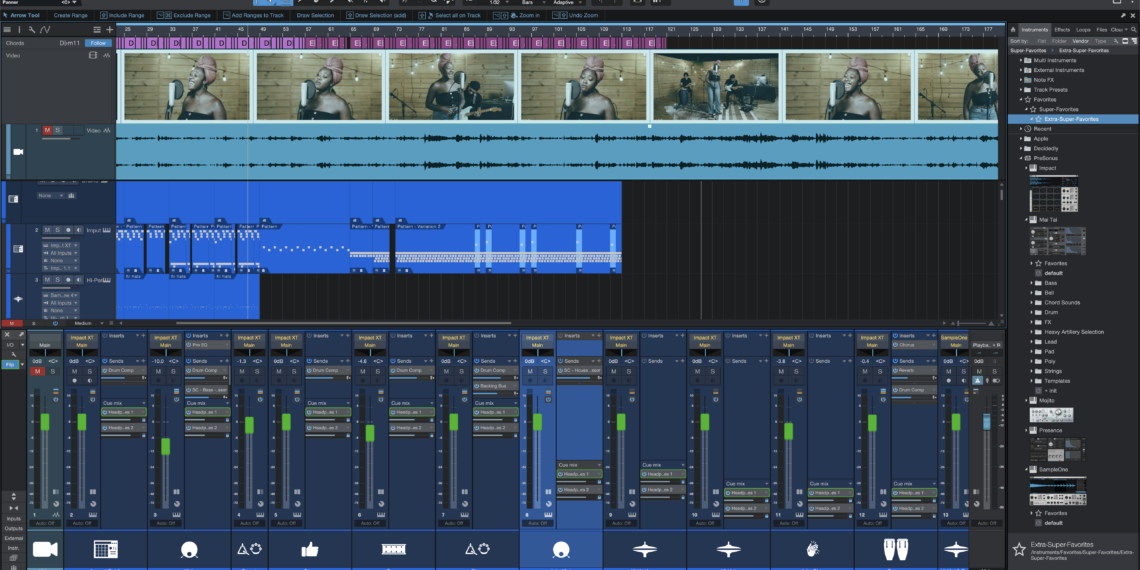Select the Extra-Super-Favorites tree item
1140x570 pixels.
1071,119
